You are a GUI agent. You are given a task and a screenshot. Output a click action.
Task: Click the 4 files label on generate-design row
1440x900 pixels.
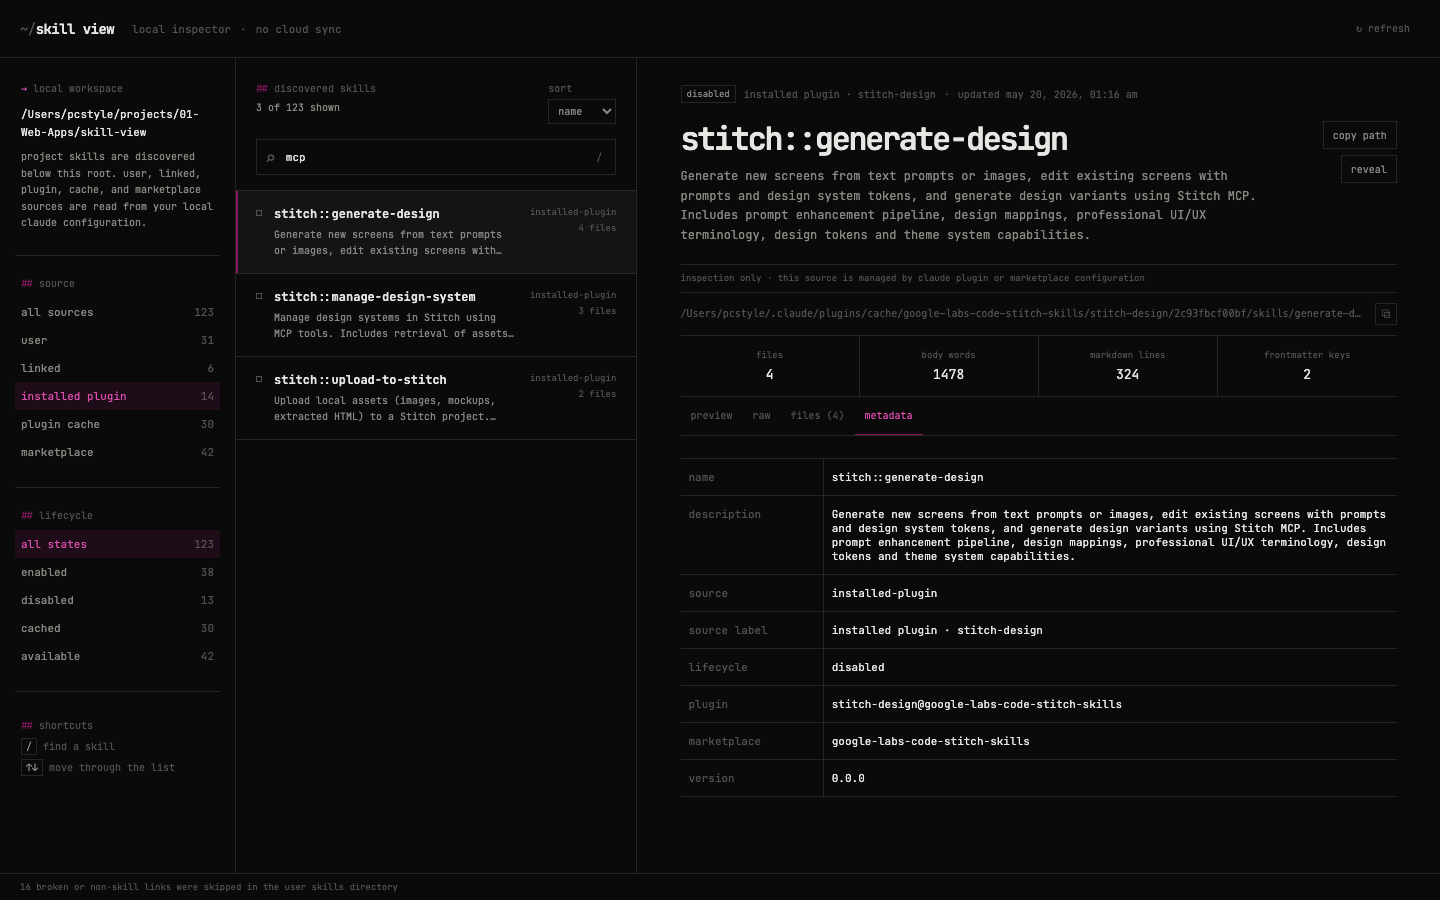click(597, 229)
